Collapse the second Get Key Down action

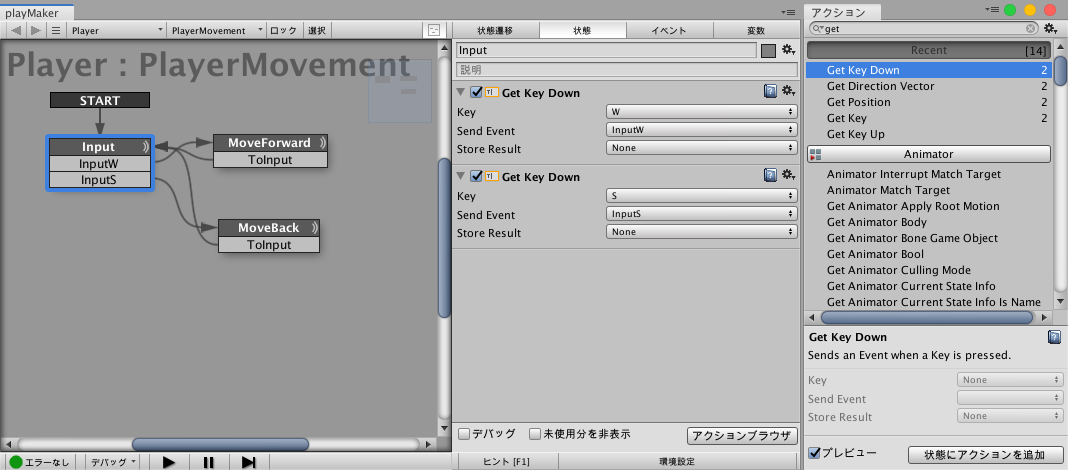[461, 176]
